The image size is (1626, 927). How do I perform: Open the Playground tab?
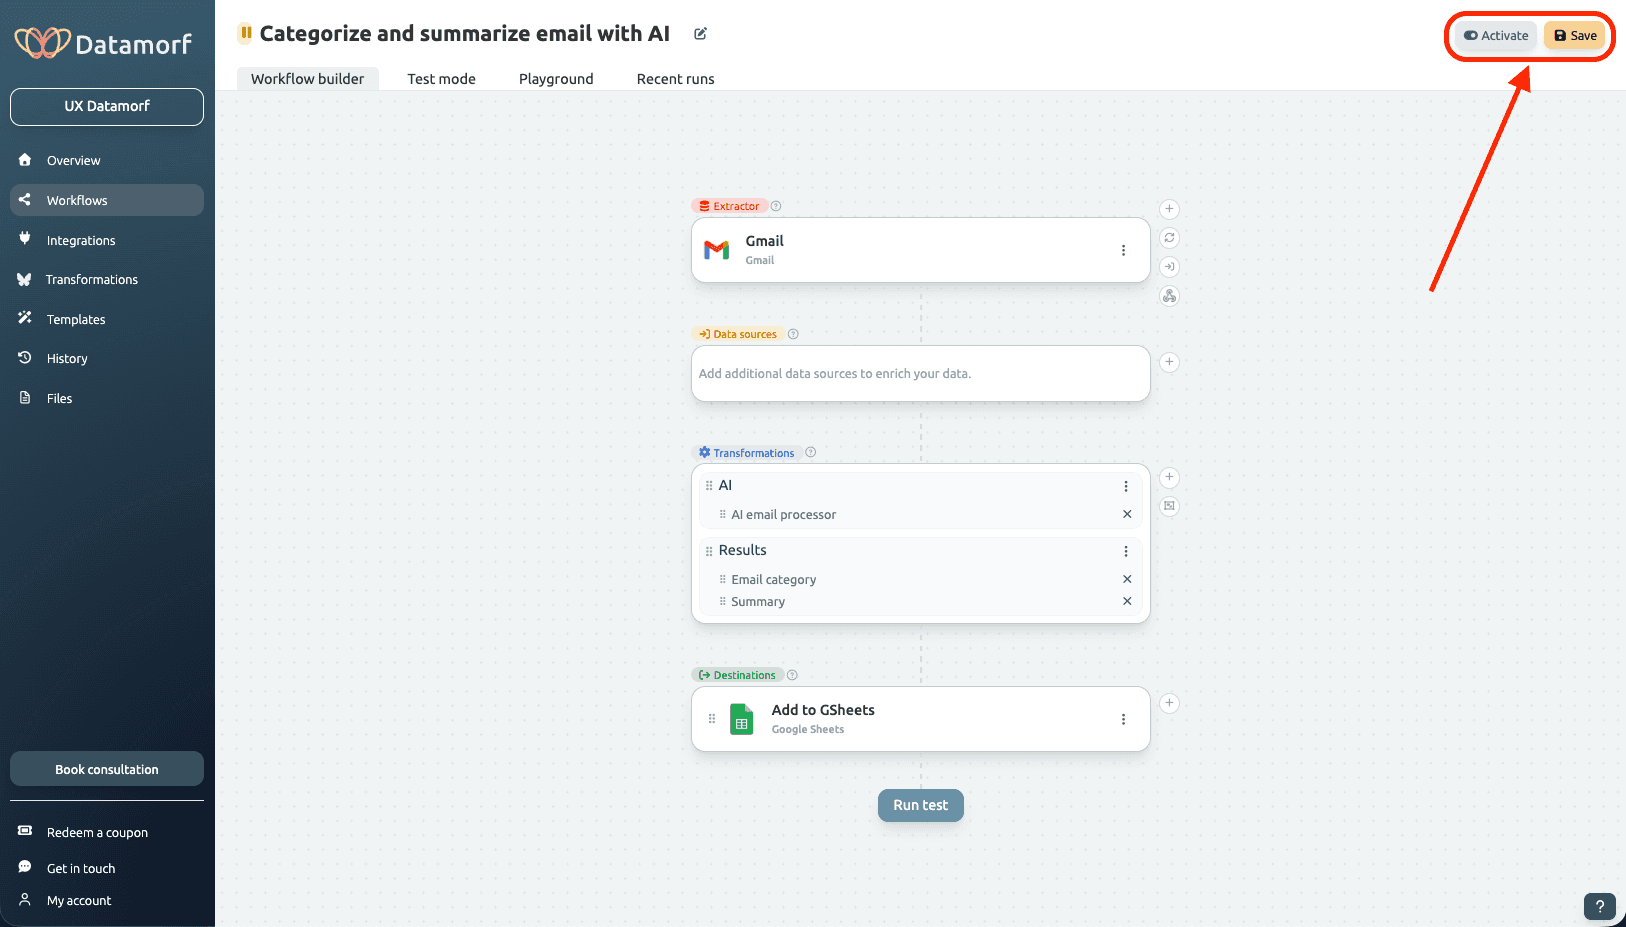556,79
